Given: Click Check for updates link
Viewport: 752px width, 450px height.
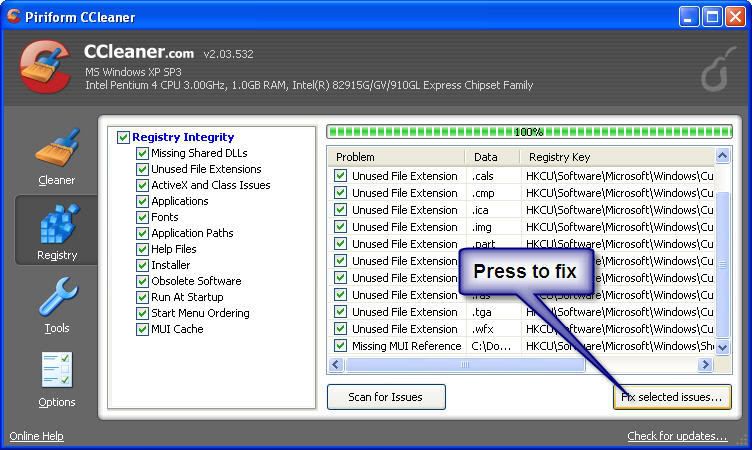Looking at the screenshot, I should pos(677,436).
